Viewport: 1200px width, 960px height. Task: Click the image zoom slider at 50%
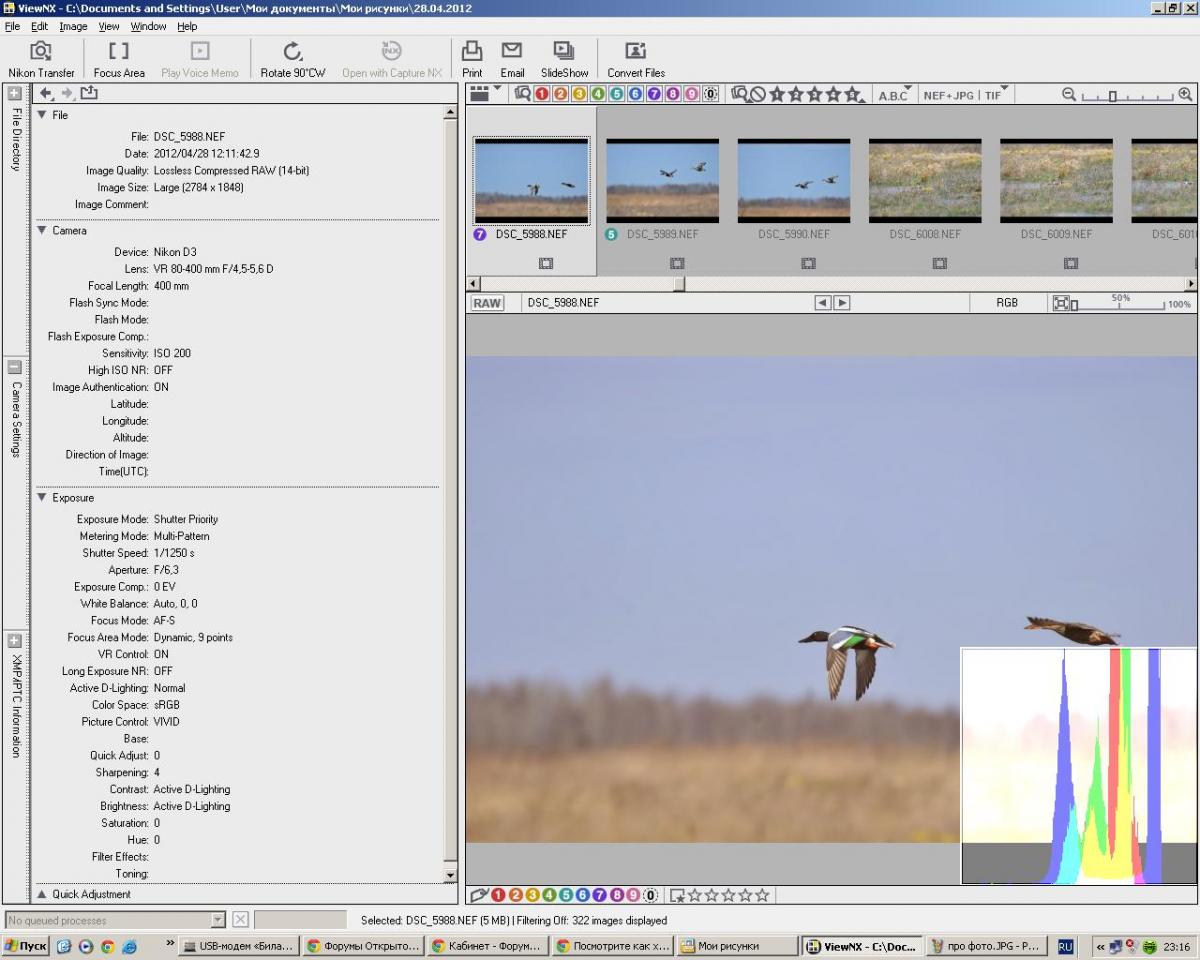point(1120,305)
